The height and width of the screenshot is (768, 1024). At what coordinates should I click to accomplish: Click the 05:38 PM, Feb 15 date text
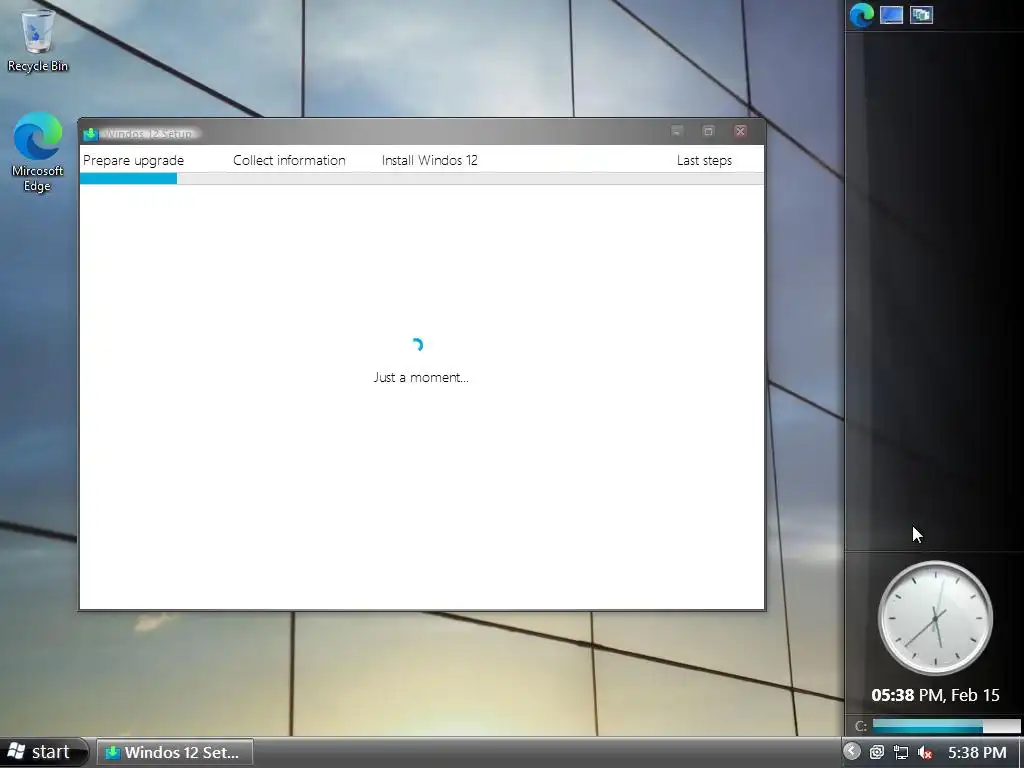pos(935,695)
